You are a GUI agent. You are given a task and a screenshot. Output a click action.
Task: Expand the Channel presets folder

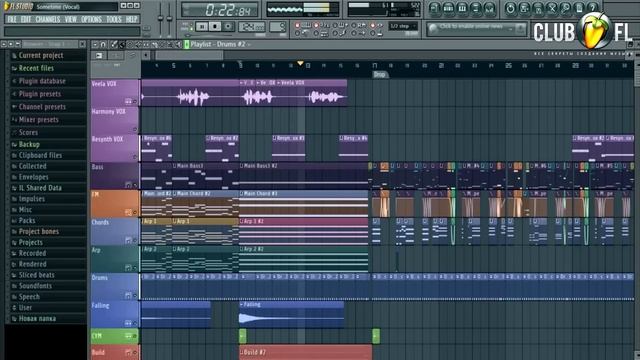point(42,107)
